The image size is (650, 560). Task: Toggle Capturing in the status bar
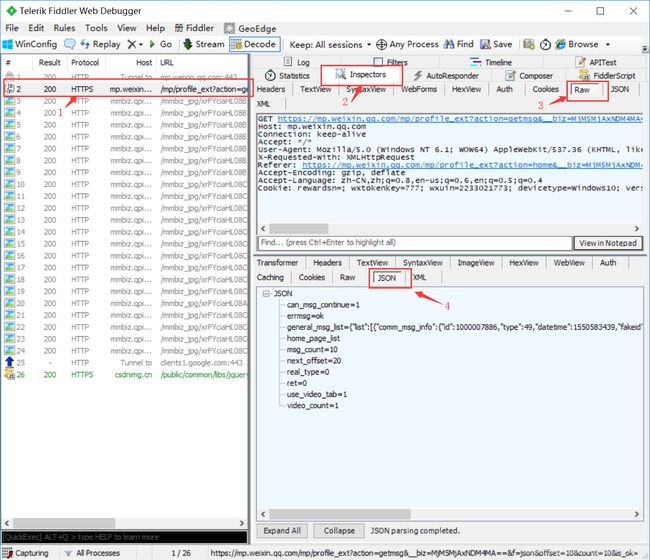pos(25,553)
